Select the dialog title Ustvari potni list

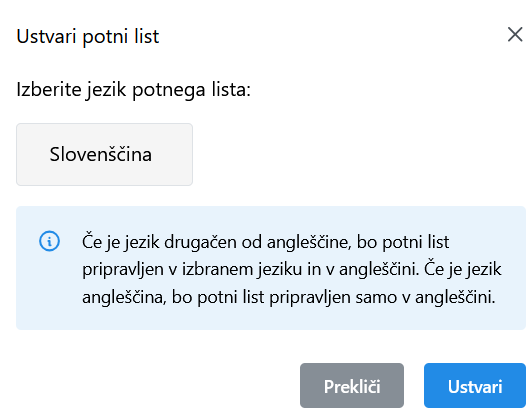88,36
